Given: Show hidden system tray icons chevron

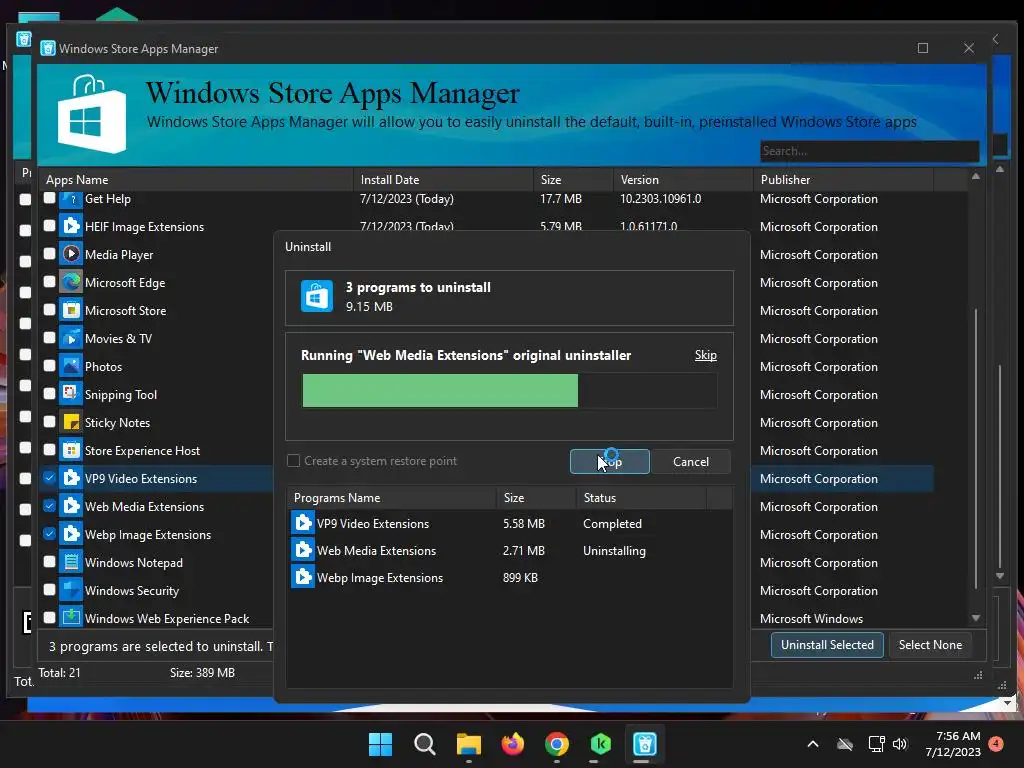Looking at the screenshot, I should [812, 744].
